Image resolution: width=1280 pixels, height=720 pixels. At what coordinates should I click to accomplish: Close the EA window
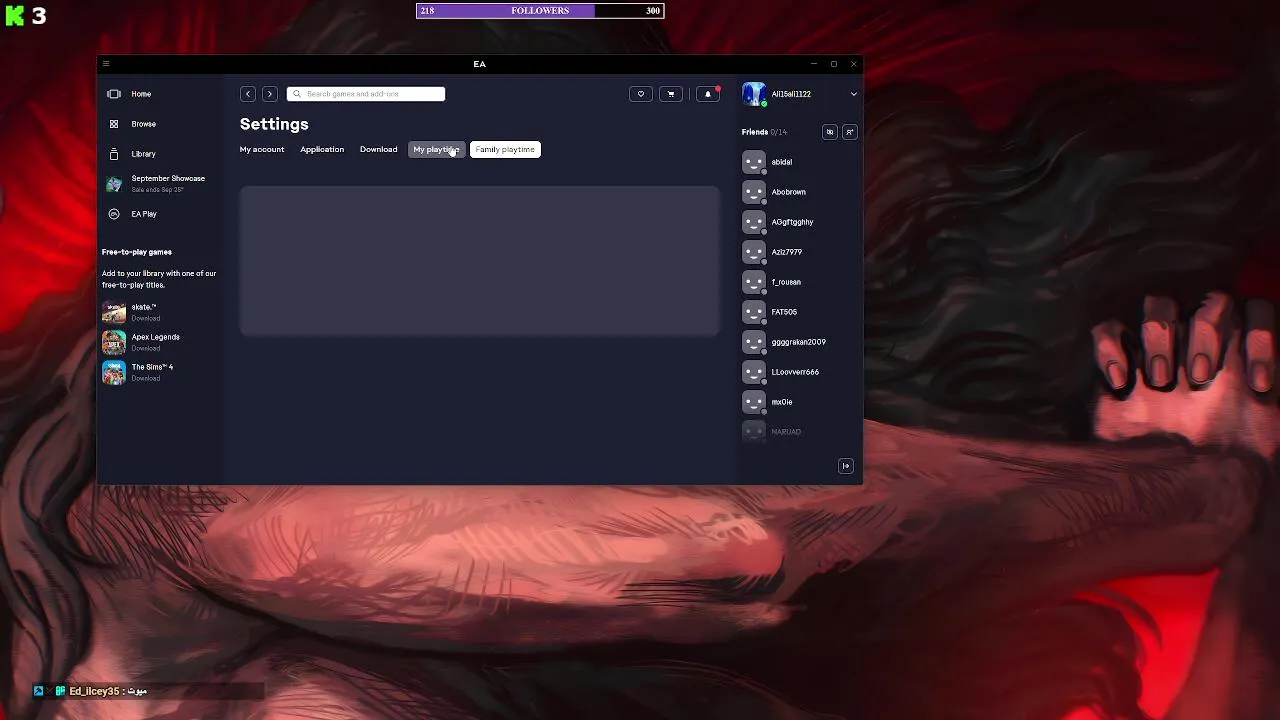pos(853,64)
